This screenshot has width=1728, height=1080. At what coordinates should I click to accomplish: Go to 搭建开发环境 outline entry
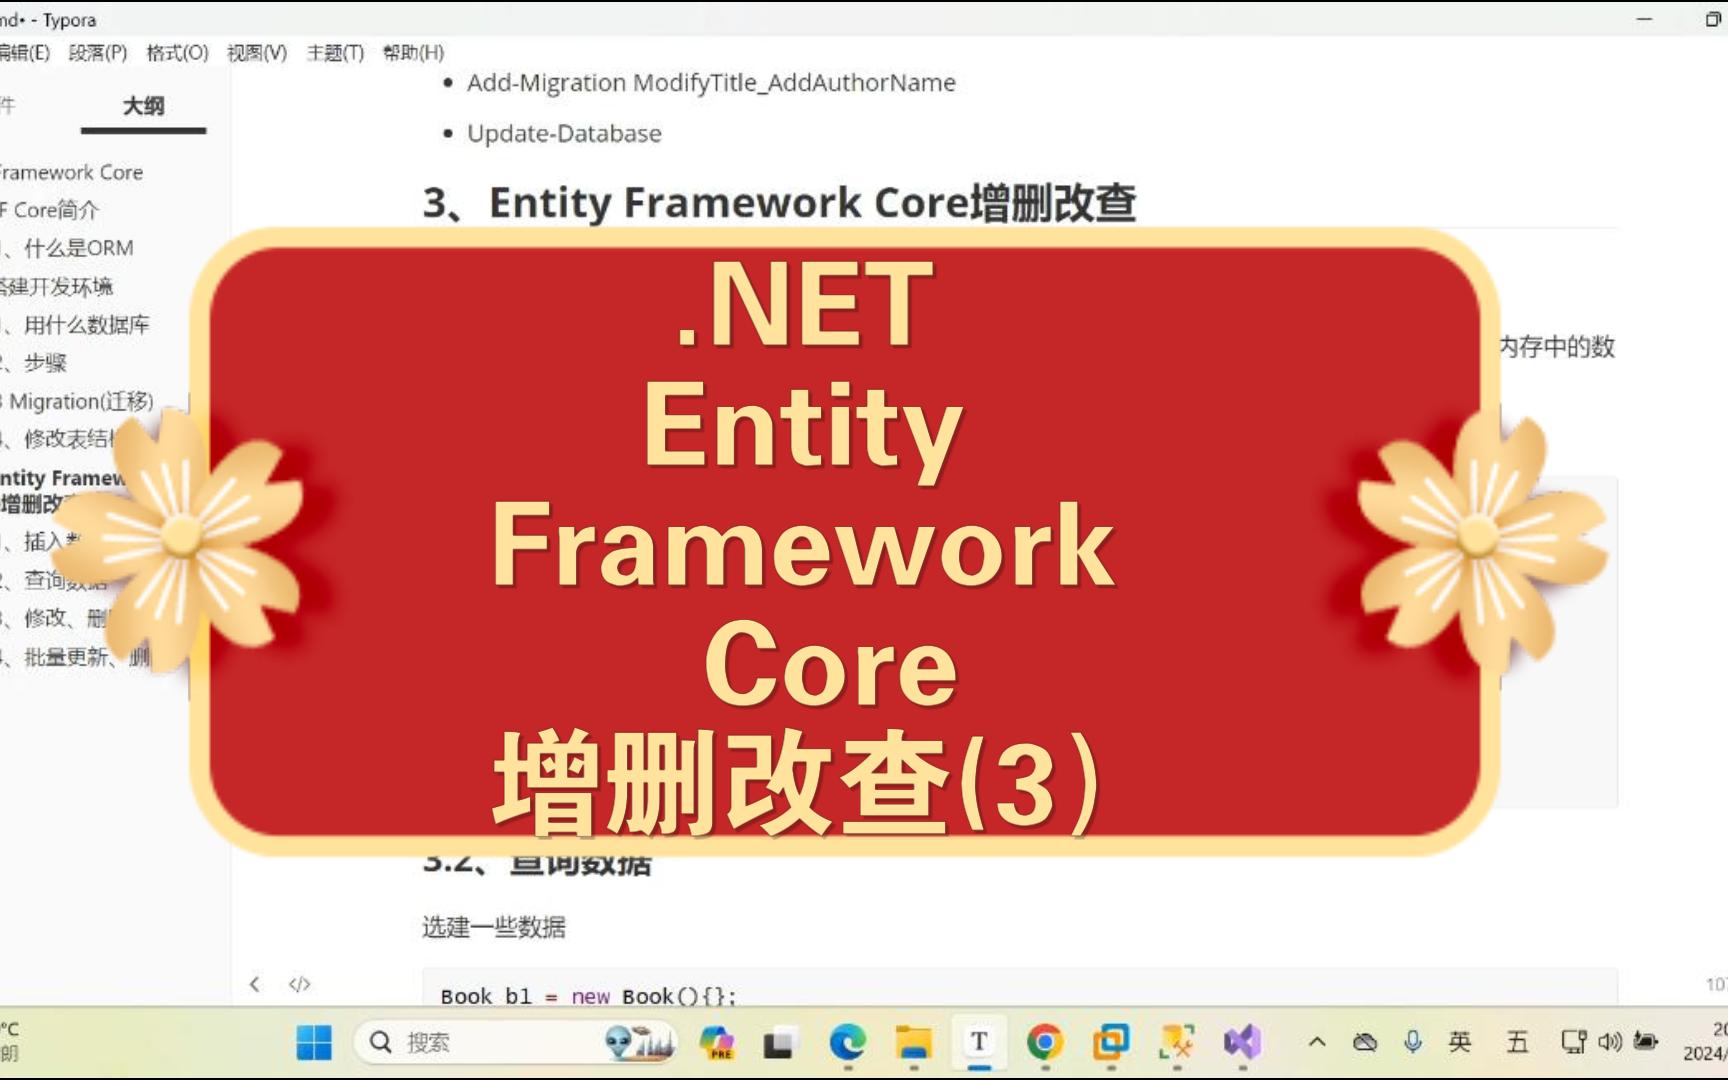point(57,287)
